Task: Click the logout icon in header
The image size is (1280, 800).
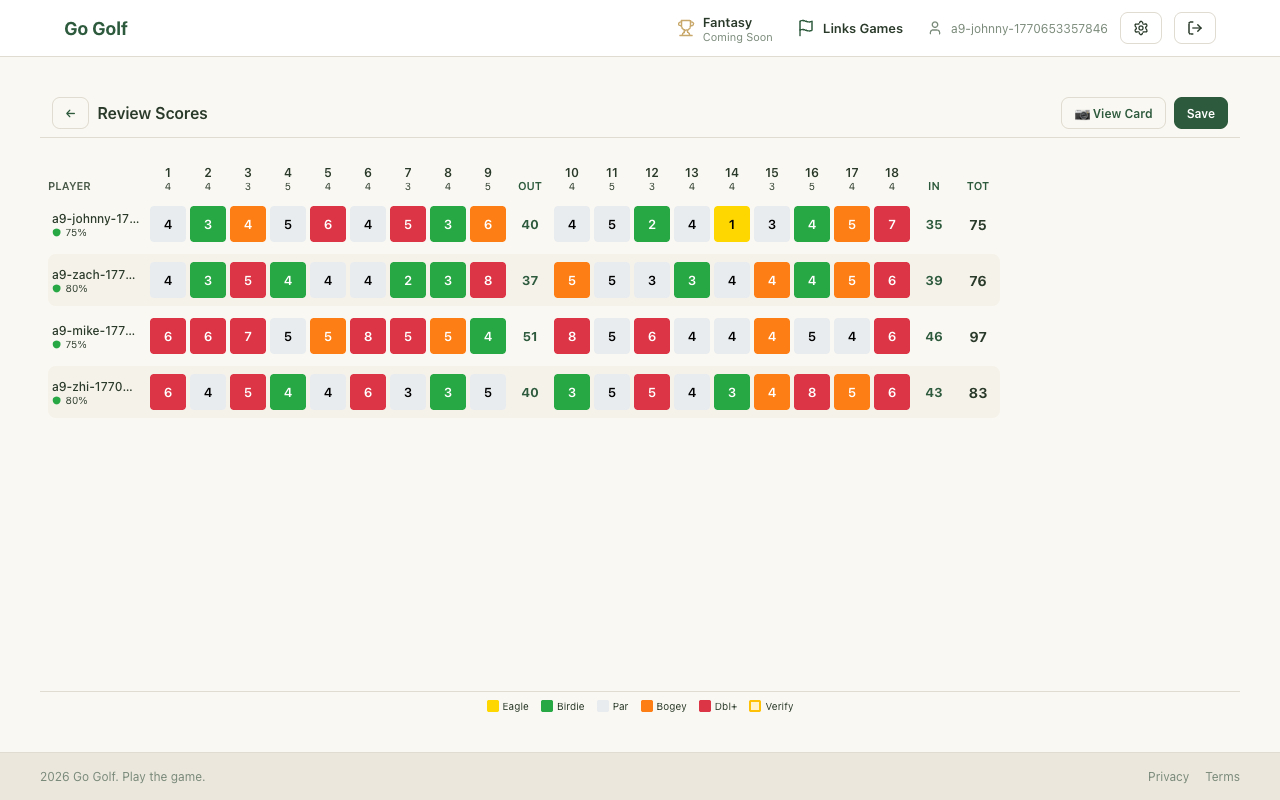Action: point(1194,28)
